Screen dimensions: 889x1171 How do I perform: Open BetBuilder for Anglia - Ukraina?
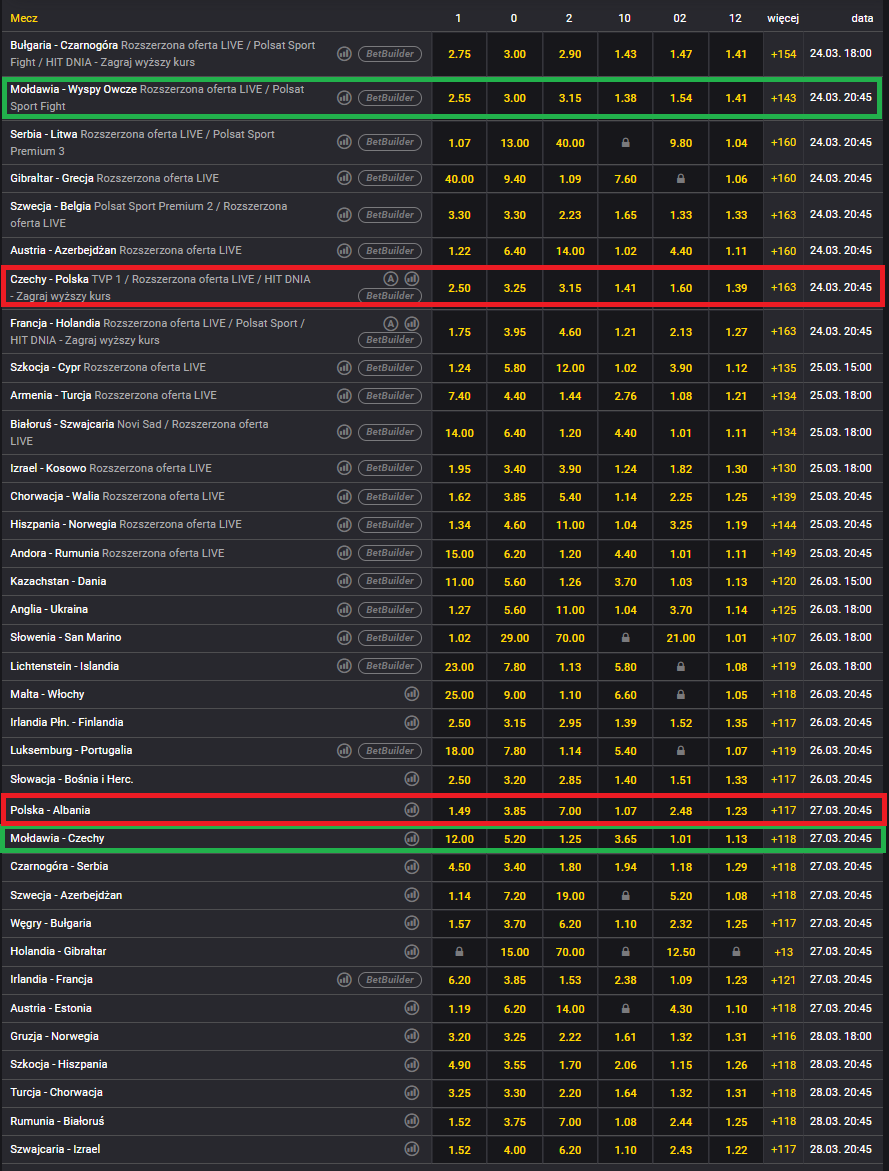coord(390,609)
